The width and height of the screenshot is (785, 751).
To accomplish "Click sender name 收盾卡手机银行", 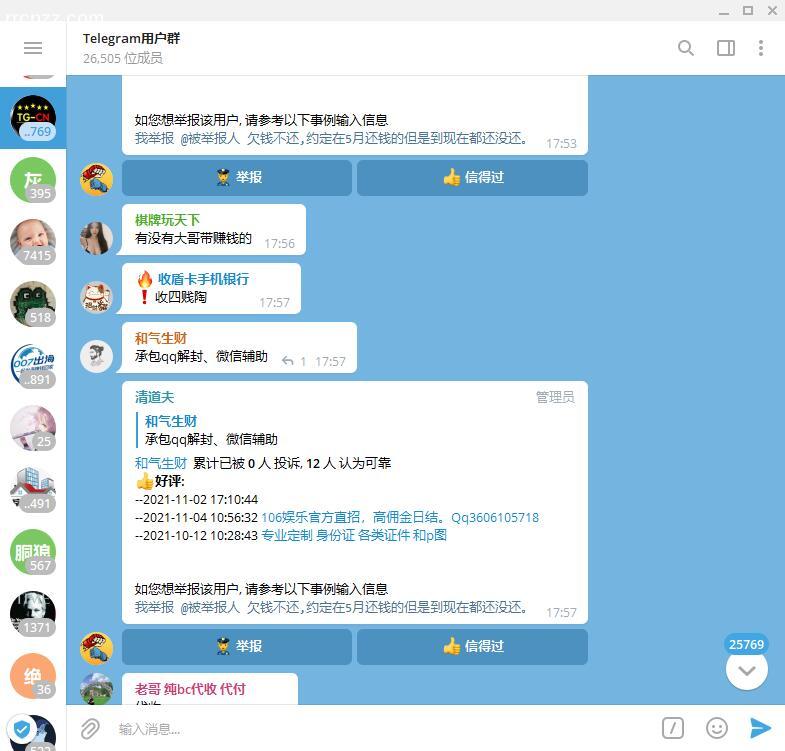I will (x=203, y=279).
